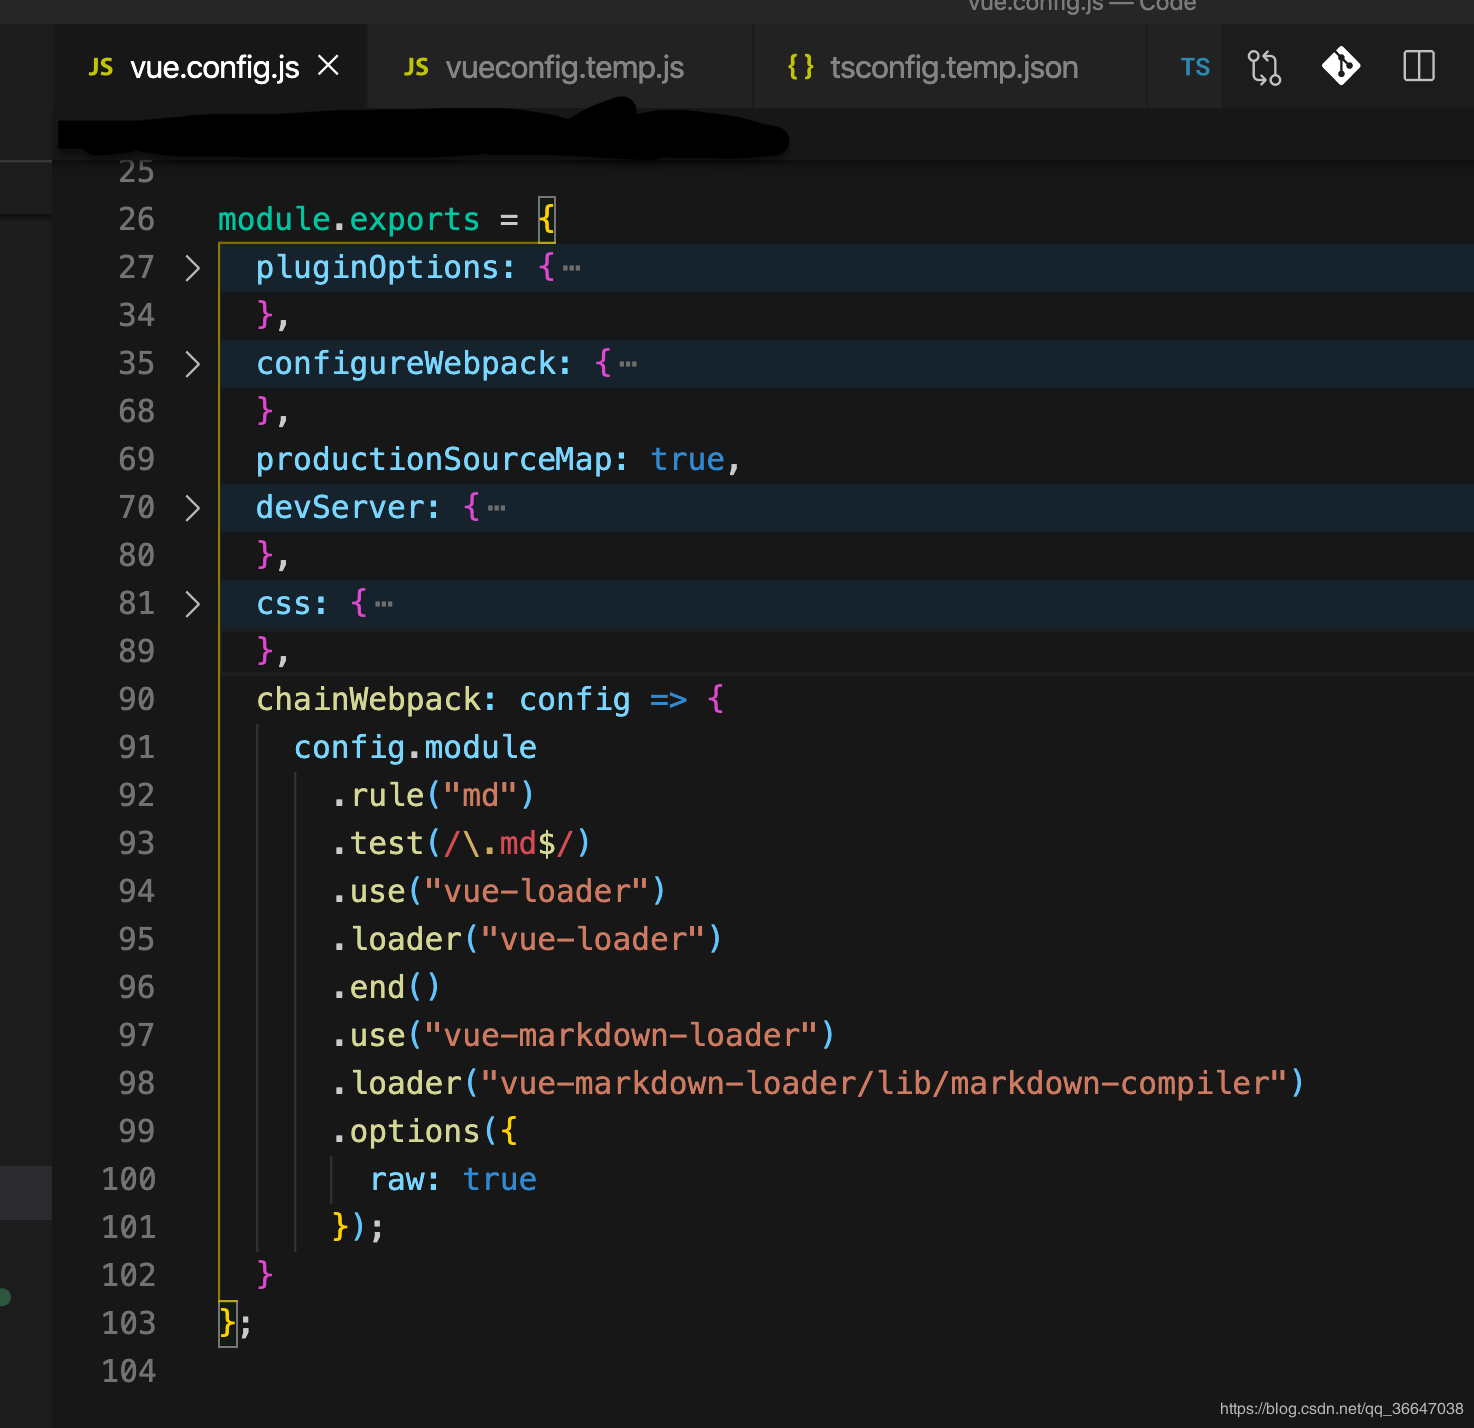Screen dimensions: 1474x1428
Task: Close the vue.config.js tab
Action: [x=328, y=66]
